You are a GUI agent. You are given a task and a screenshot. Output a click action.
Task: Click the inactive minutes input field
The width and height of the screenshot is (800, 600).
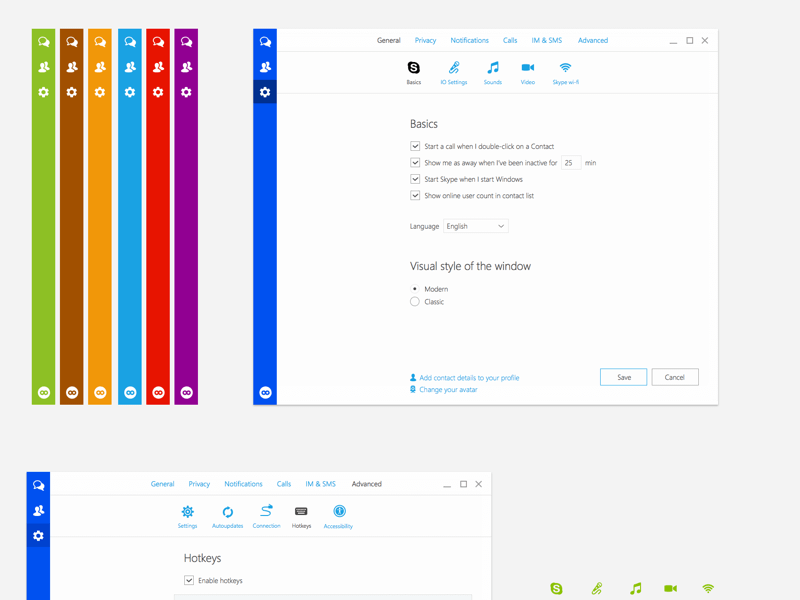tap(570, 162)
